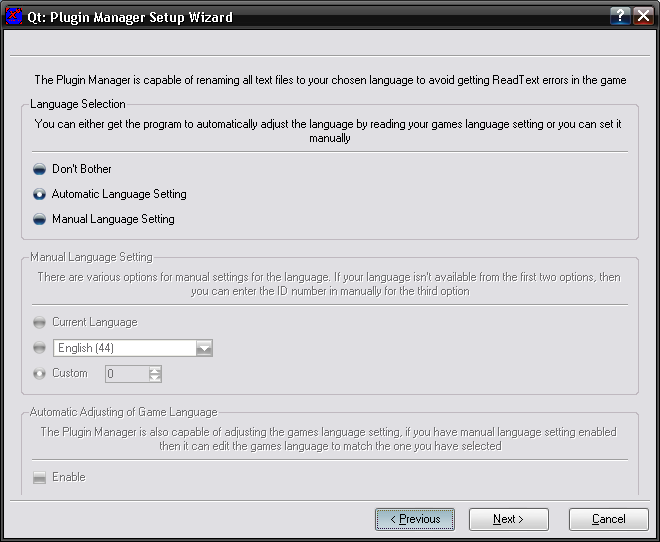Screen dimensions: 660x542
Task: Select Automatic Language Setting radio button
Action: tap(40, 194)
